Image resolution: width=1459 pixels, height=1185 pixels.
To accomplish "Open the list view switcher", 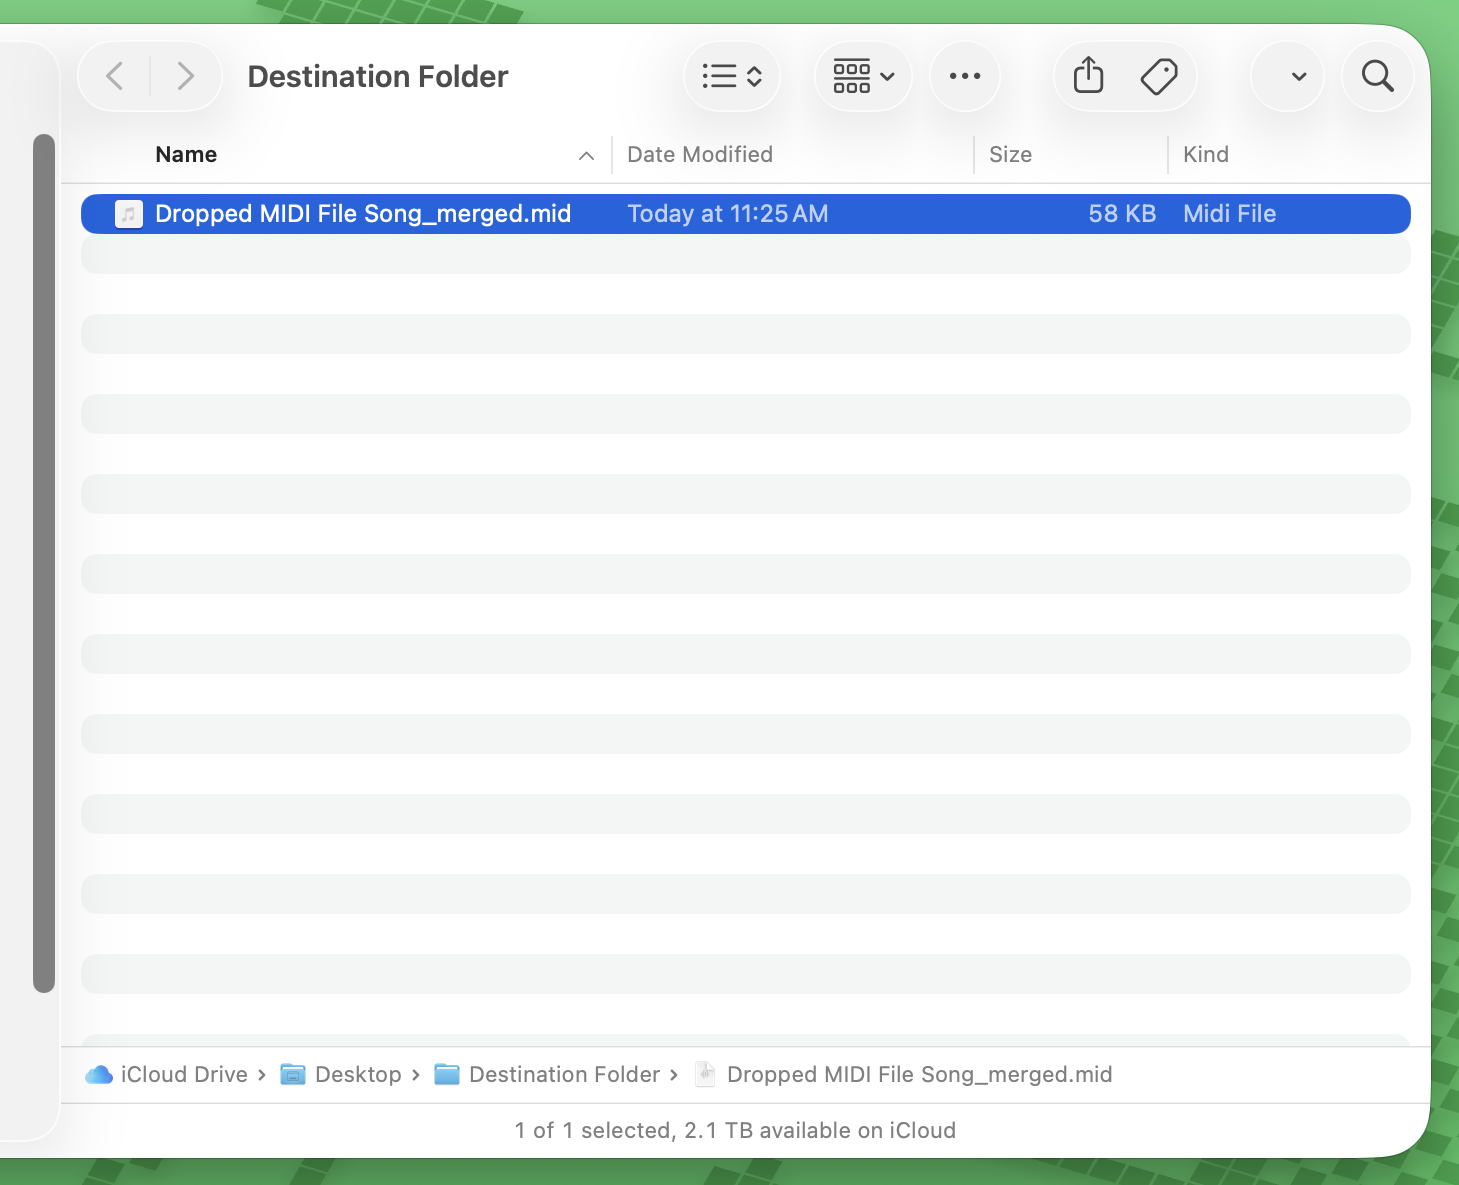I will click(x=732, y=76).
